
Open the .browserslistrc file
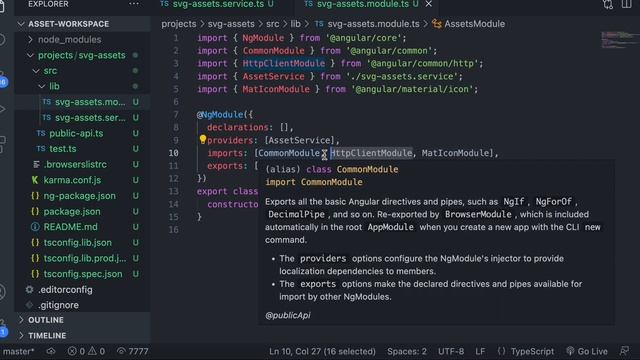(75, 164)
